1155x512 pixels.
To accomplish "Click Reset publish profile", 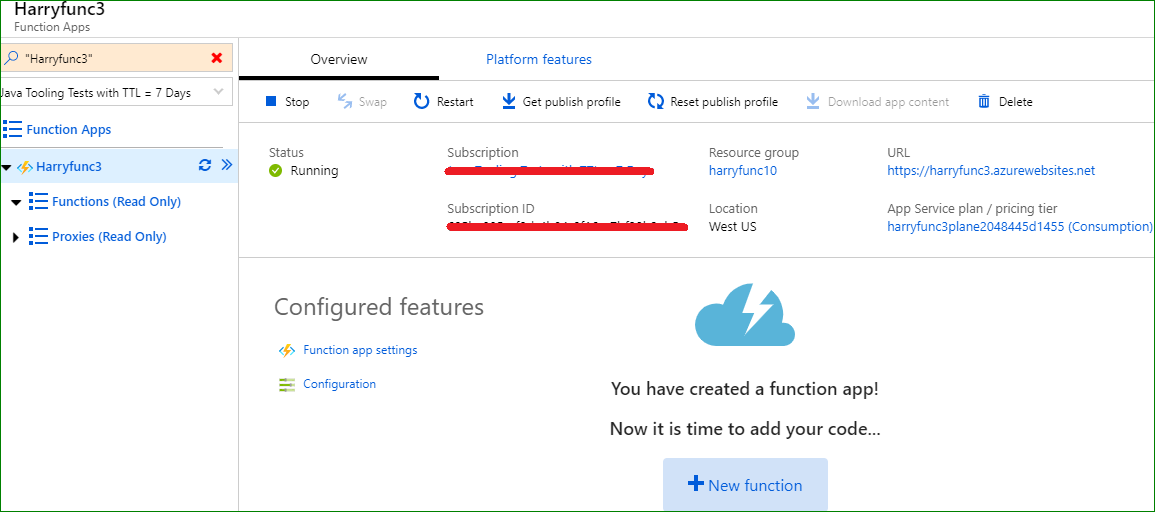I will [x=712, y=102].
